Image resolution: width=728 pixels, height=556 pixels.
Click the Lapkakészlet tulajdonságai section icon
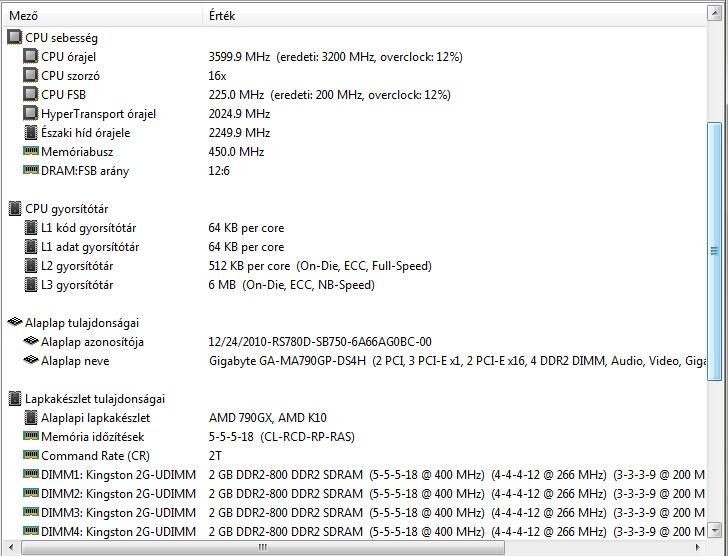click(15, 399)
